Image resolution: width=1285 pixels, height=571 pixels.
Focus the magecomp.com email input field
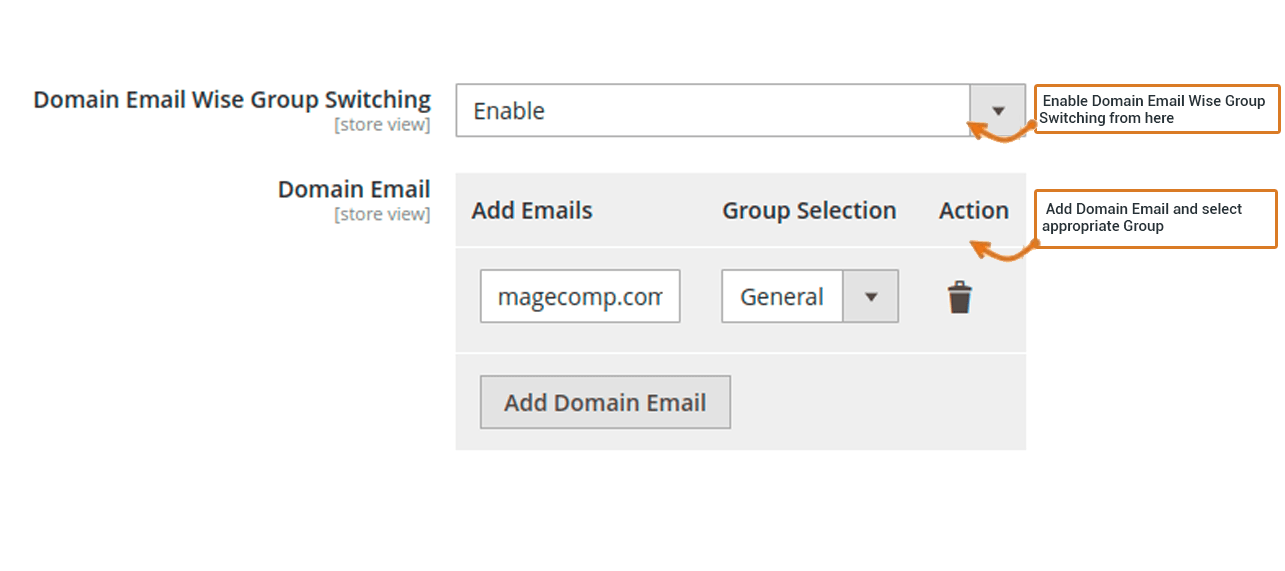coord(580,296)
